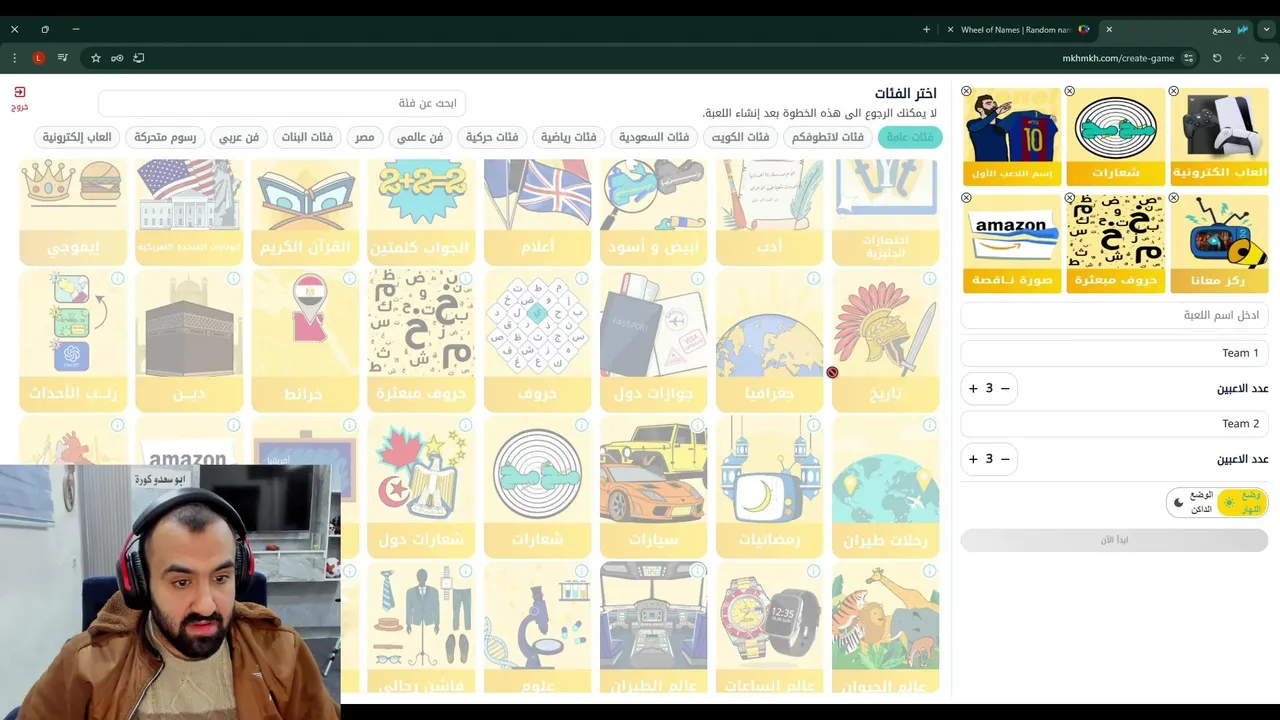Switch to فئات السعودية filter tab
Image resolution: width=1280 pixels, height=720 pixels.
tap(654, 137)
